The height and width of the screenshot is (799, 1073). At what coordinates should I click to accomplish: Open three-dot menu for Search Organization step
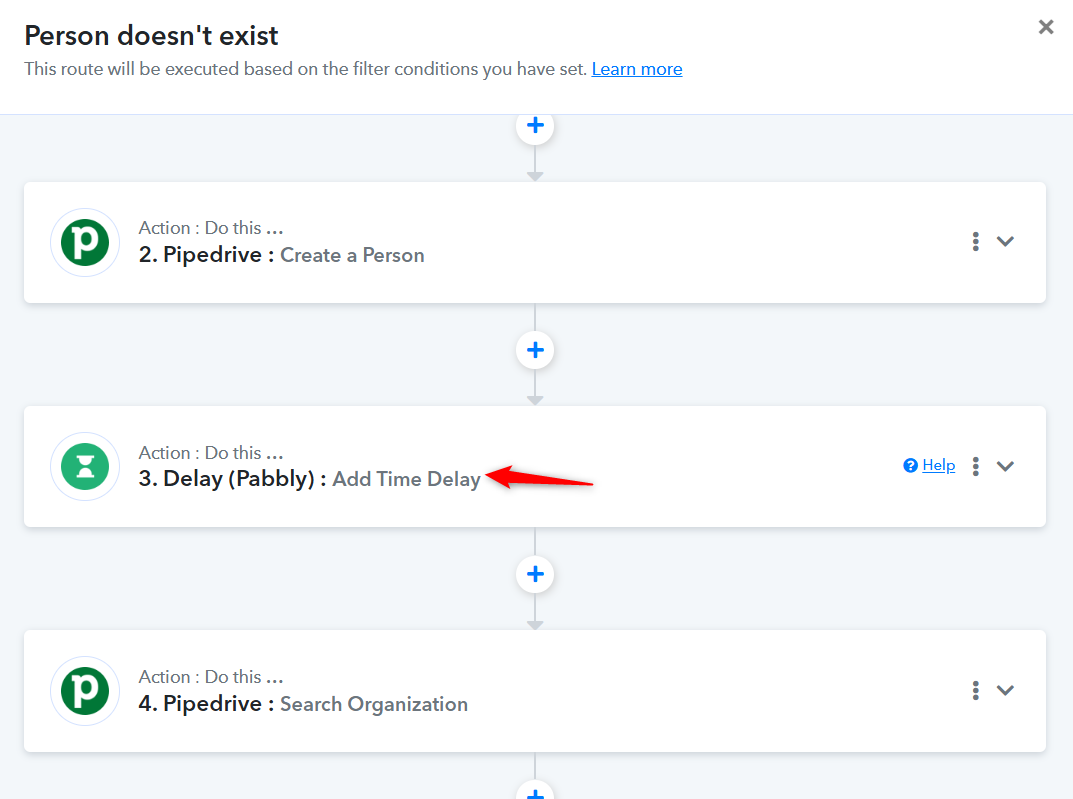976,690
